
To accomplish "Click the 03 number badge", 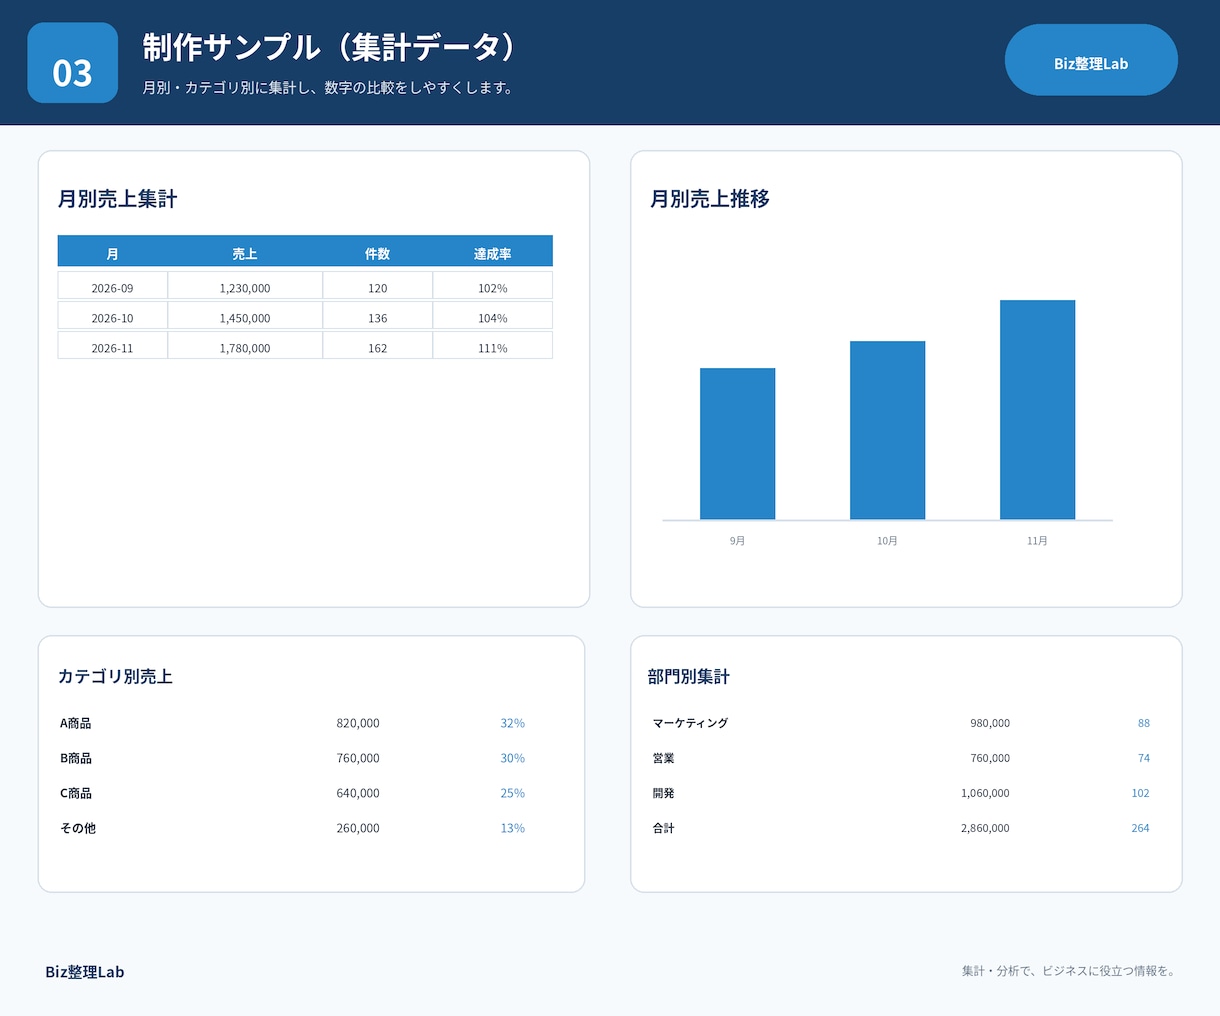I will [x=72, y=63].
